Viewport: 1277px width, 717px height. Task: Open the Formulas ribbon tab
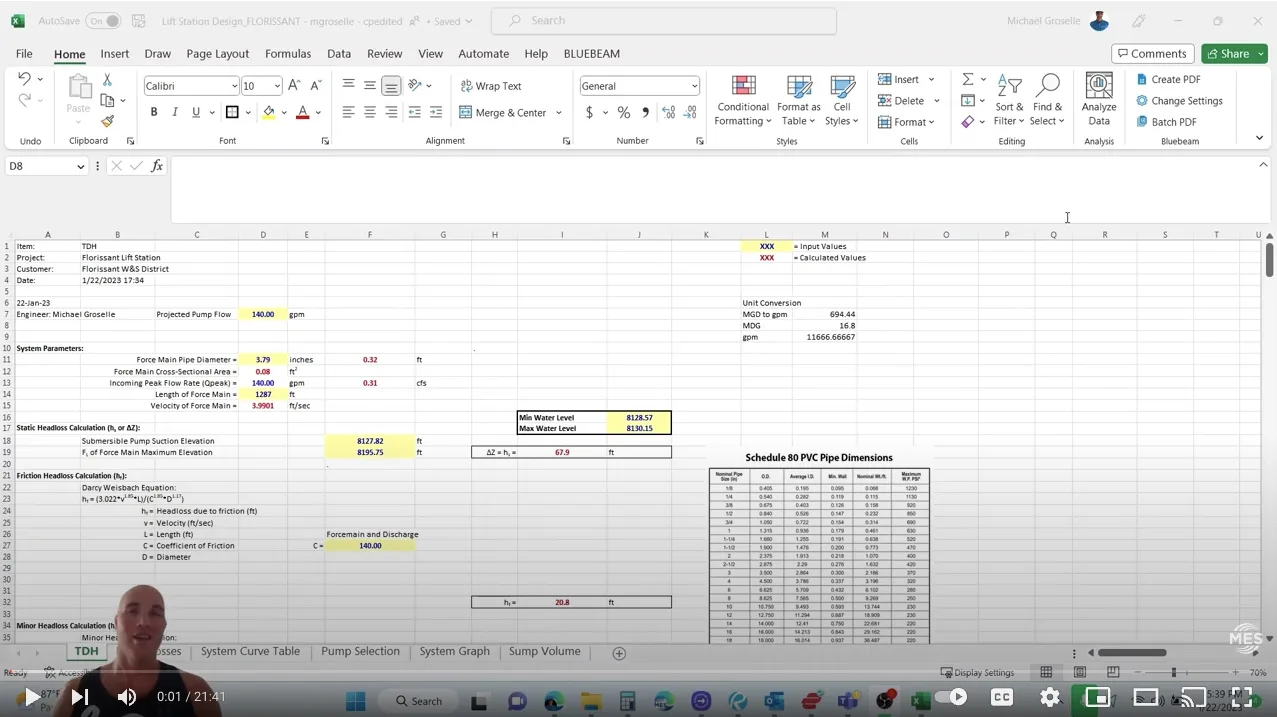(x=288, y=54)
